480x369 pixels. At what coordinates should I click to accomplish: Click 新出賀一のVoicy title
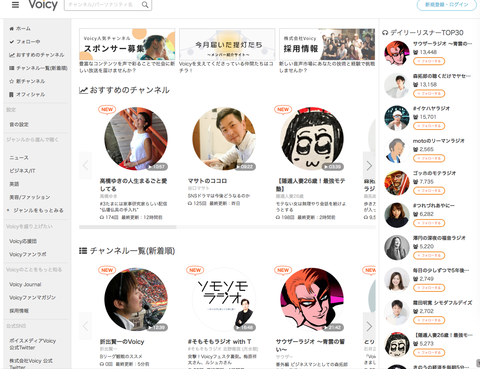pos(122,342)
